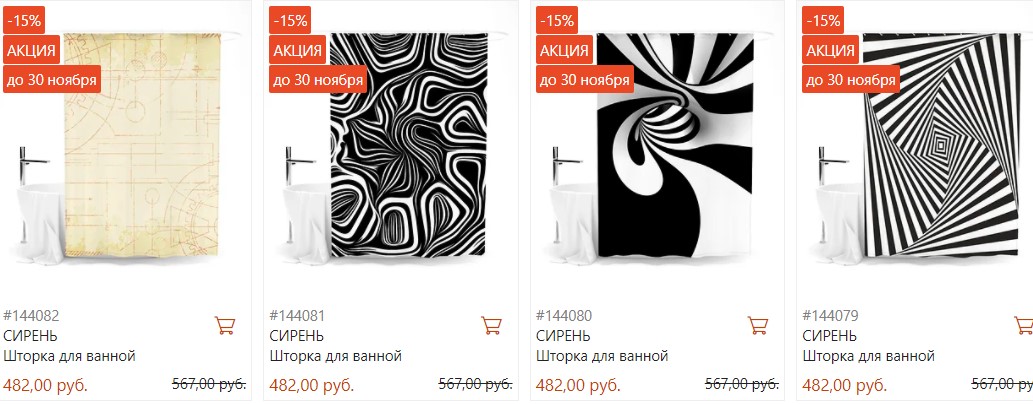Click article number #144081
The height and width of the screenshot is (404, 1033).
click(x=297, y=316)
